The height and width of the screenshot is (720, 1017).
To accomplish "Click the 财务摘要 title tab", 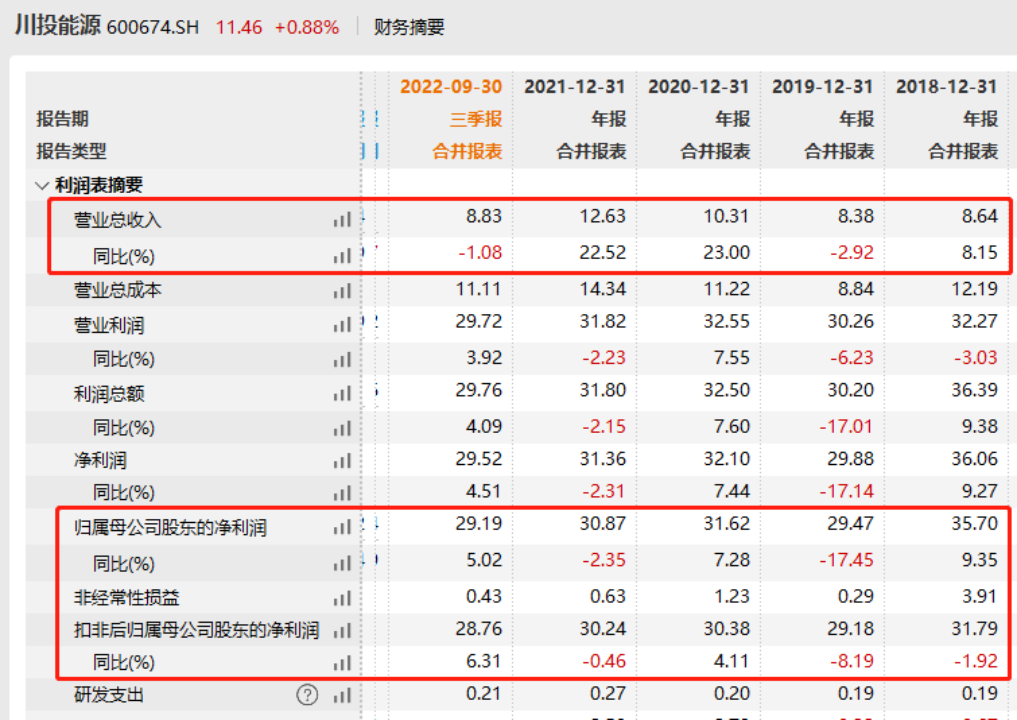I will (x=409, y=27).
